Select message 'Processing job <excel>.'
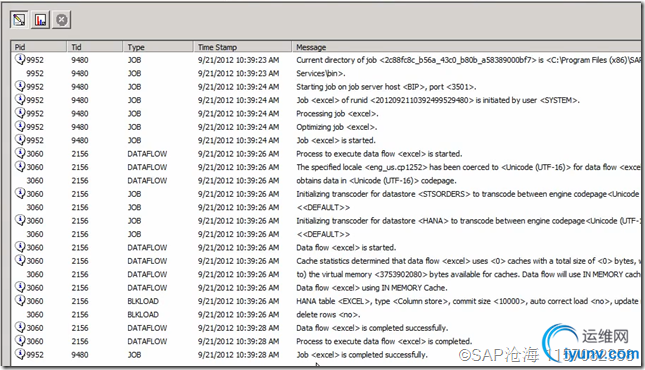645x370 pixels. (x=337, y=114)
